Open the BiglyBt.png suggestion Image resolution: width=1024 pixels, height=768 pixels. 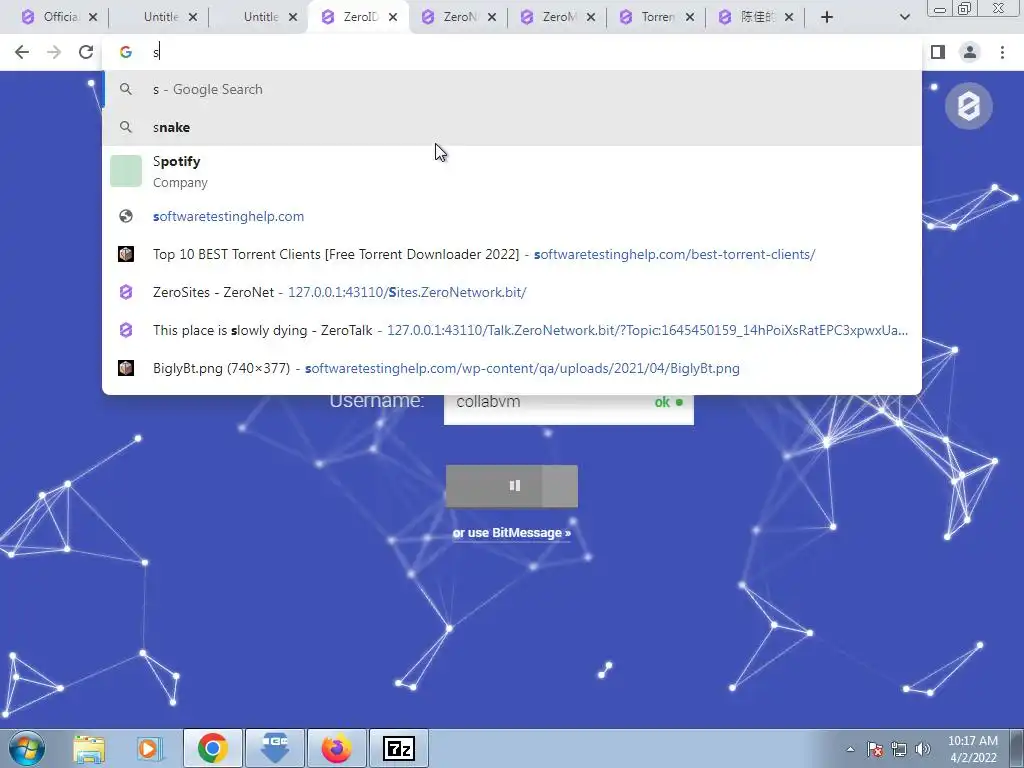512,368
